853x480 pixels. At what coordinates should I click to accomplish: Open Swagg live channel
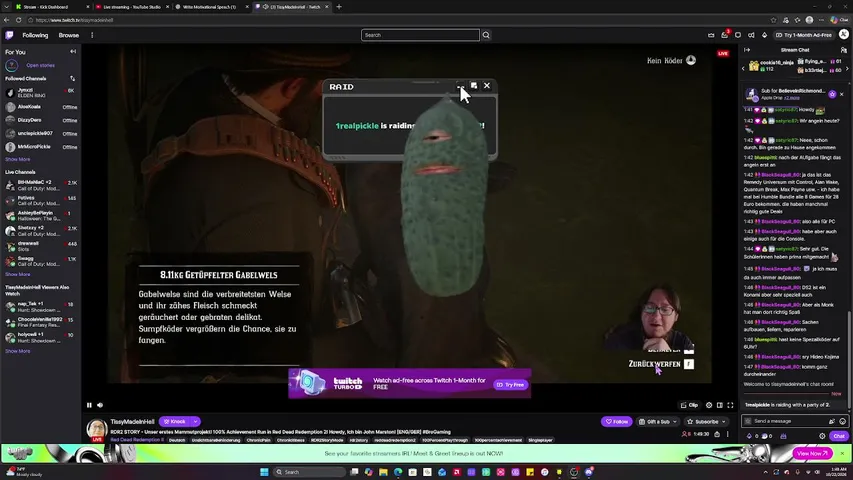41,261
